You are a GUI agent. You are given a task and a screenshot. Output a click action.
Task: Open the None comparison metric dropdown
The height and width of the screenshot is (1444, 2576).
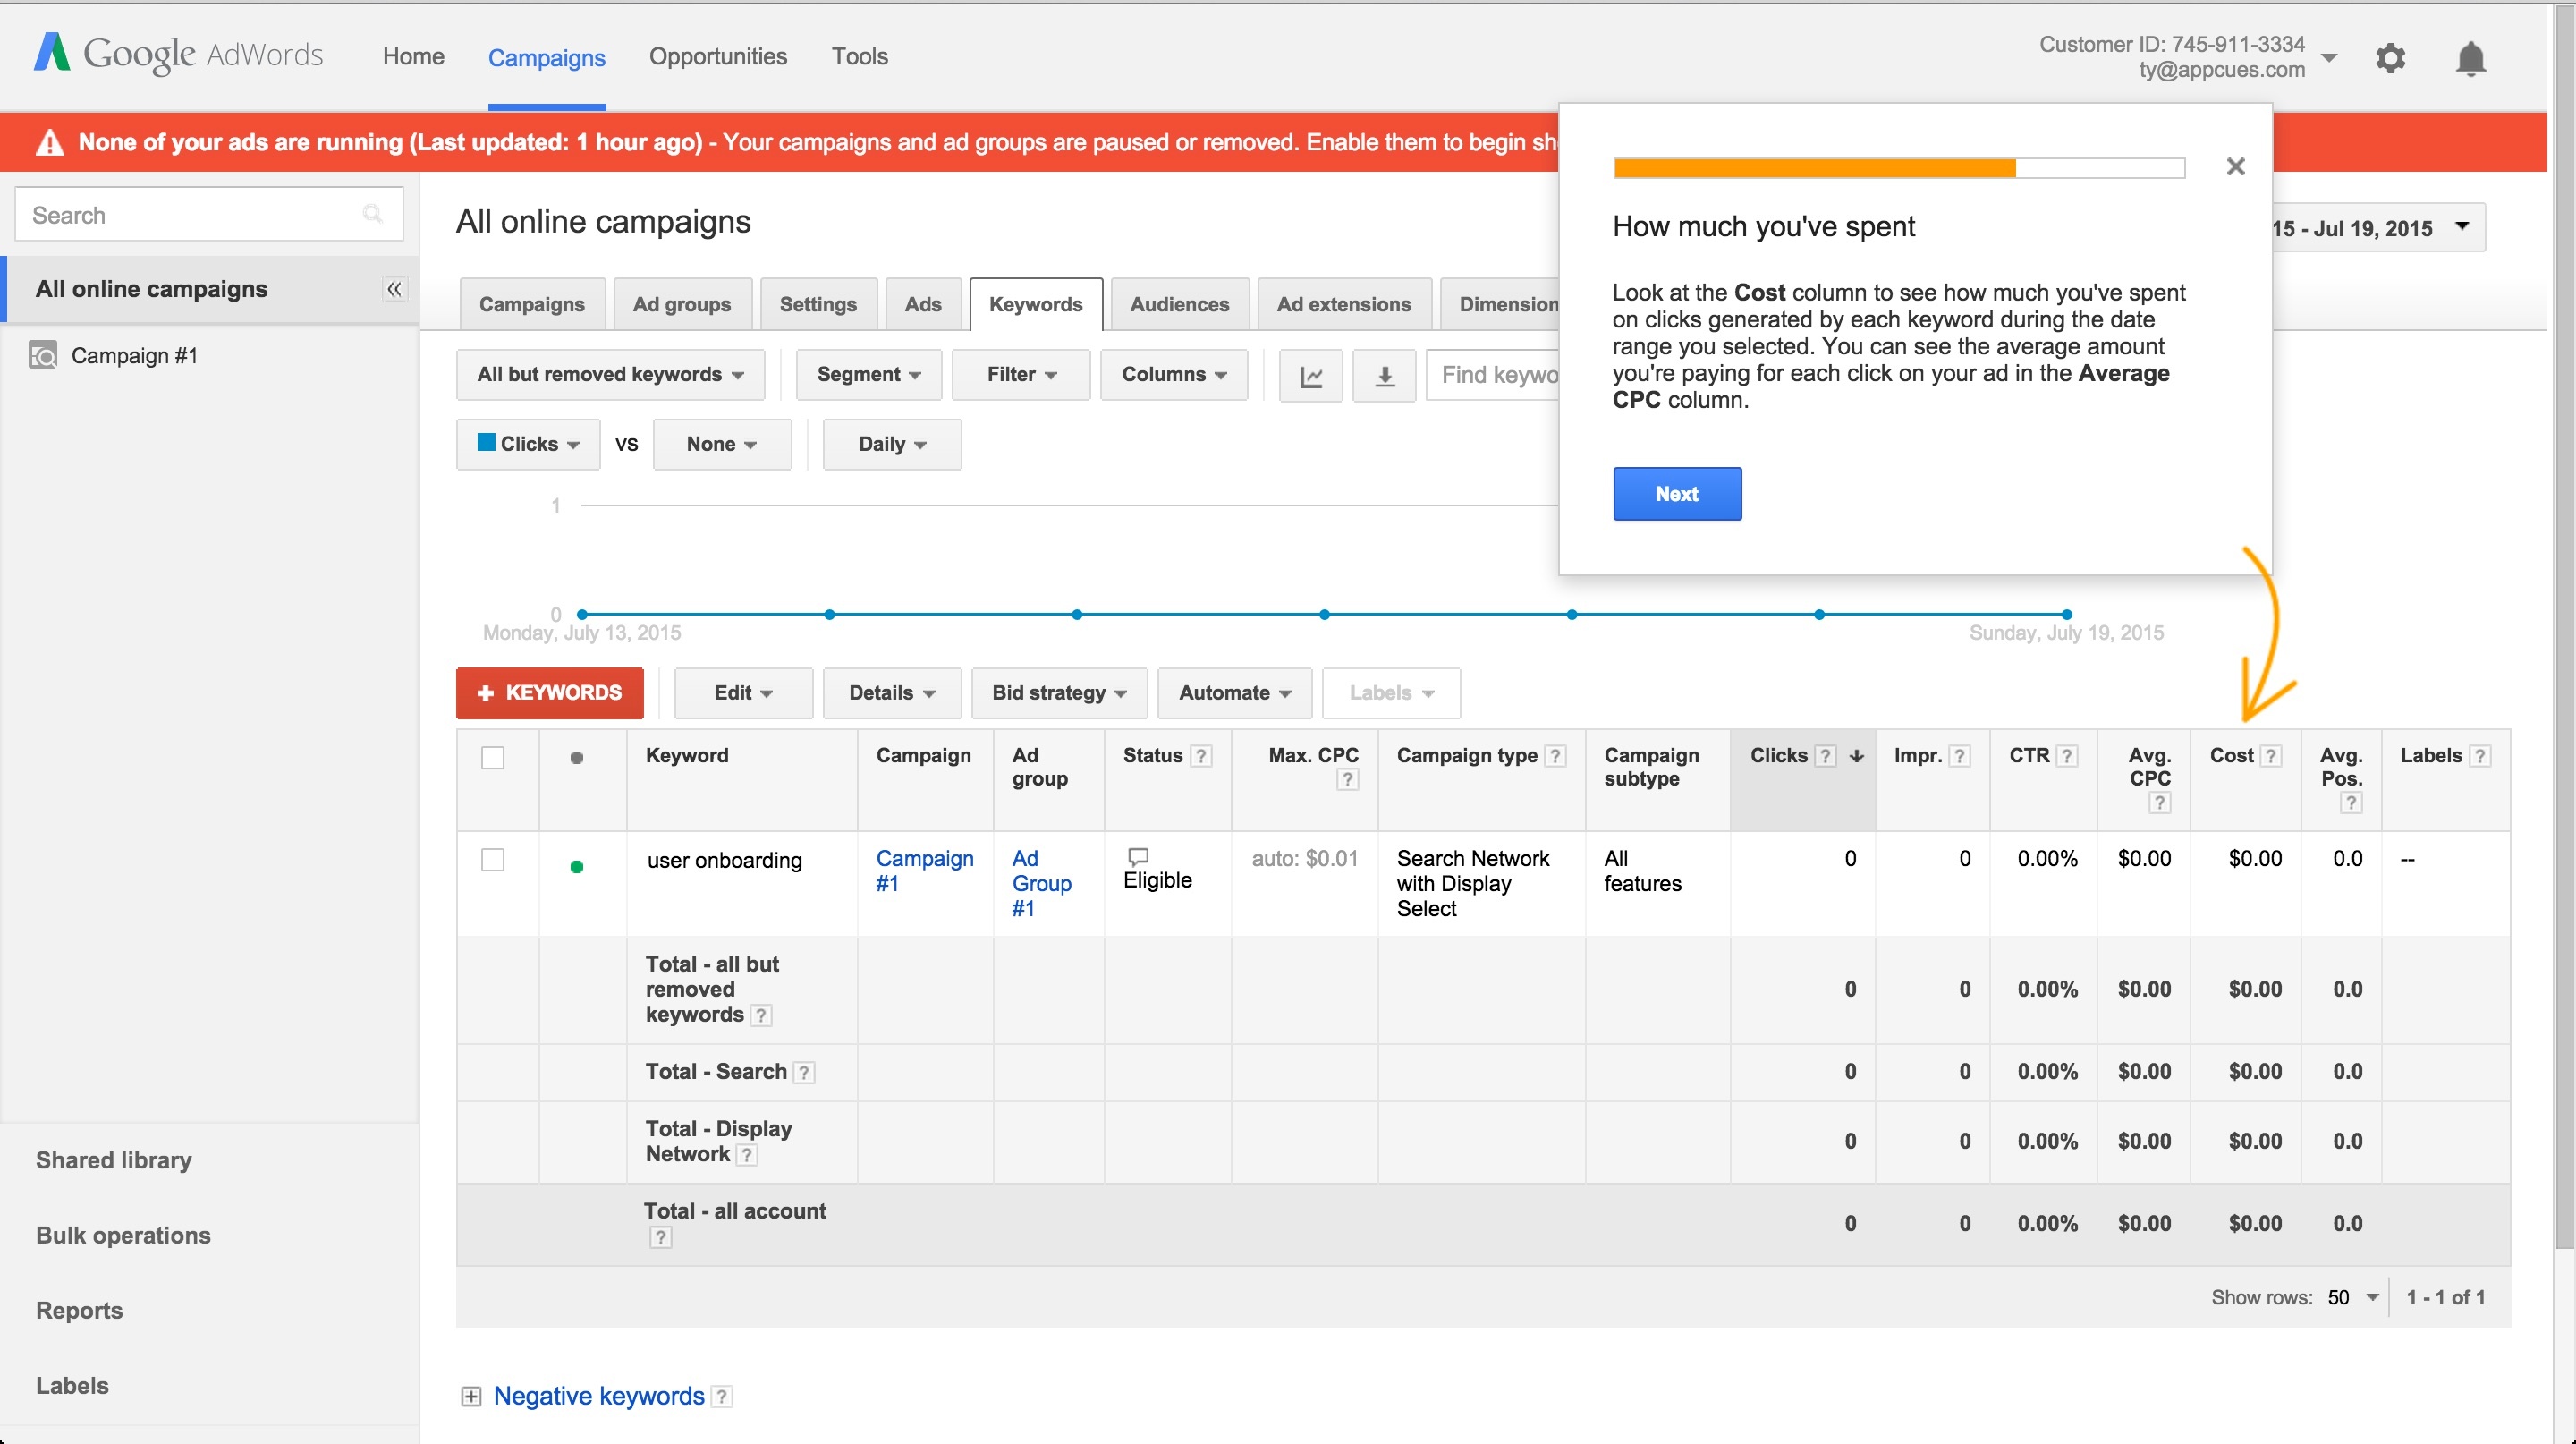point(721,444)
